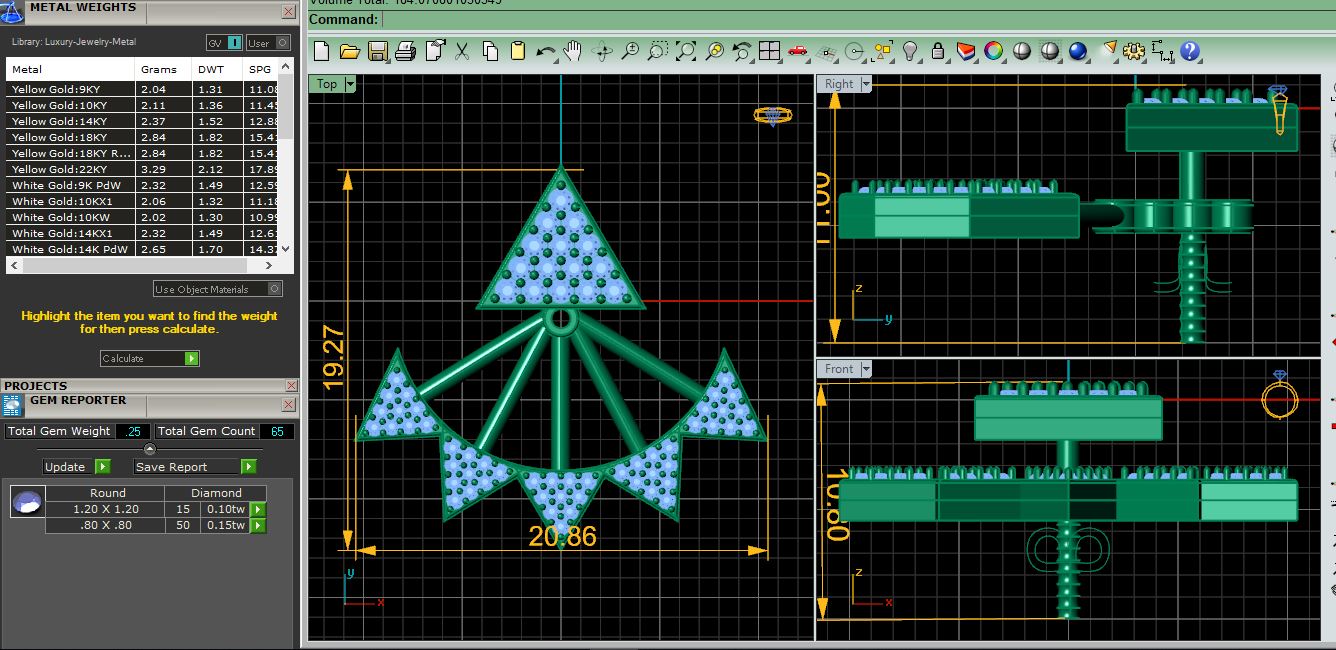Click the lock objects padlock icon

pos(938,51)
